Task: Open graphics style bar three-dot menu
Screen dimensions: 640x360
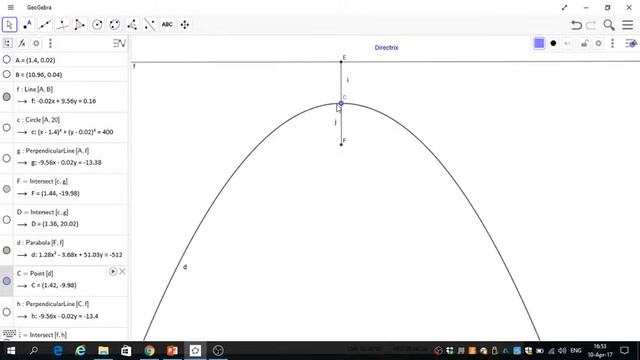Action: point(612,43)
